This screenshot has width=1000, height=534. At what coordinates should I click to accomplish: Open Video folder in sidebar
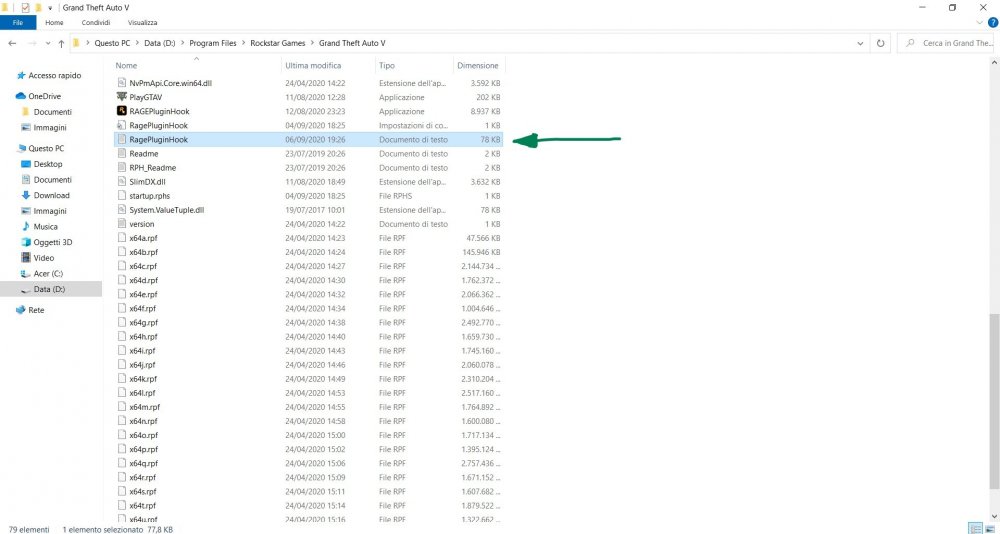[37, 258]
